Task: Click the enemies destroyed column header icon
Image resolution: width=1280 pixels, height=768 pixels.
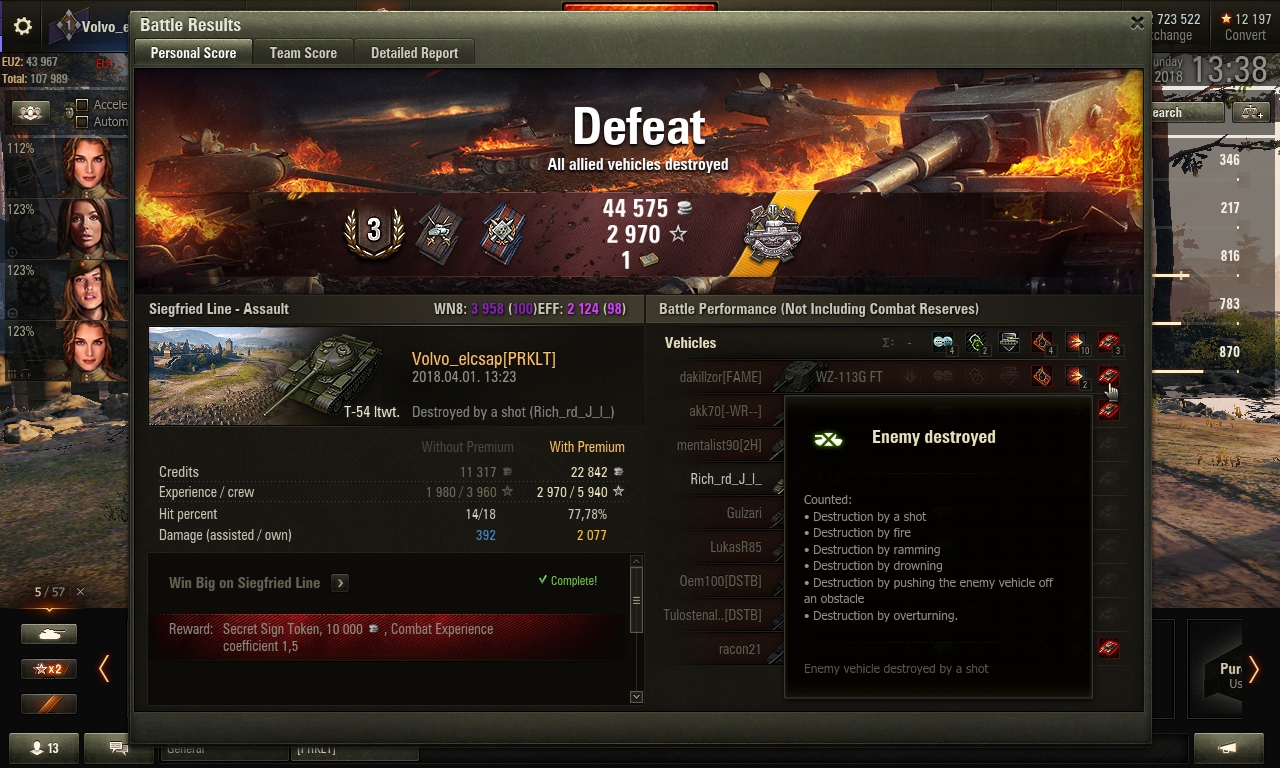Action: click(x=1108, y=343)
